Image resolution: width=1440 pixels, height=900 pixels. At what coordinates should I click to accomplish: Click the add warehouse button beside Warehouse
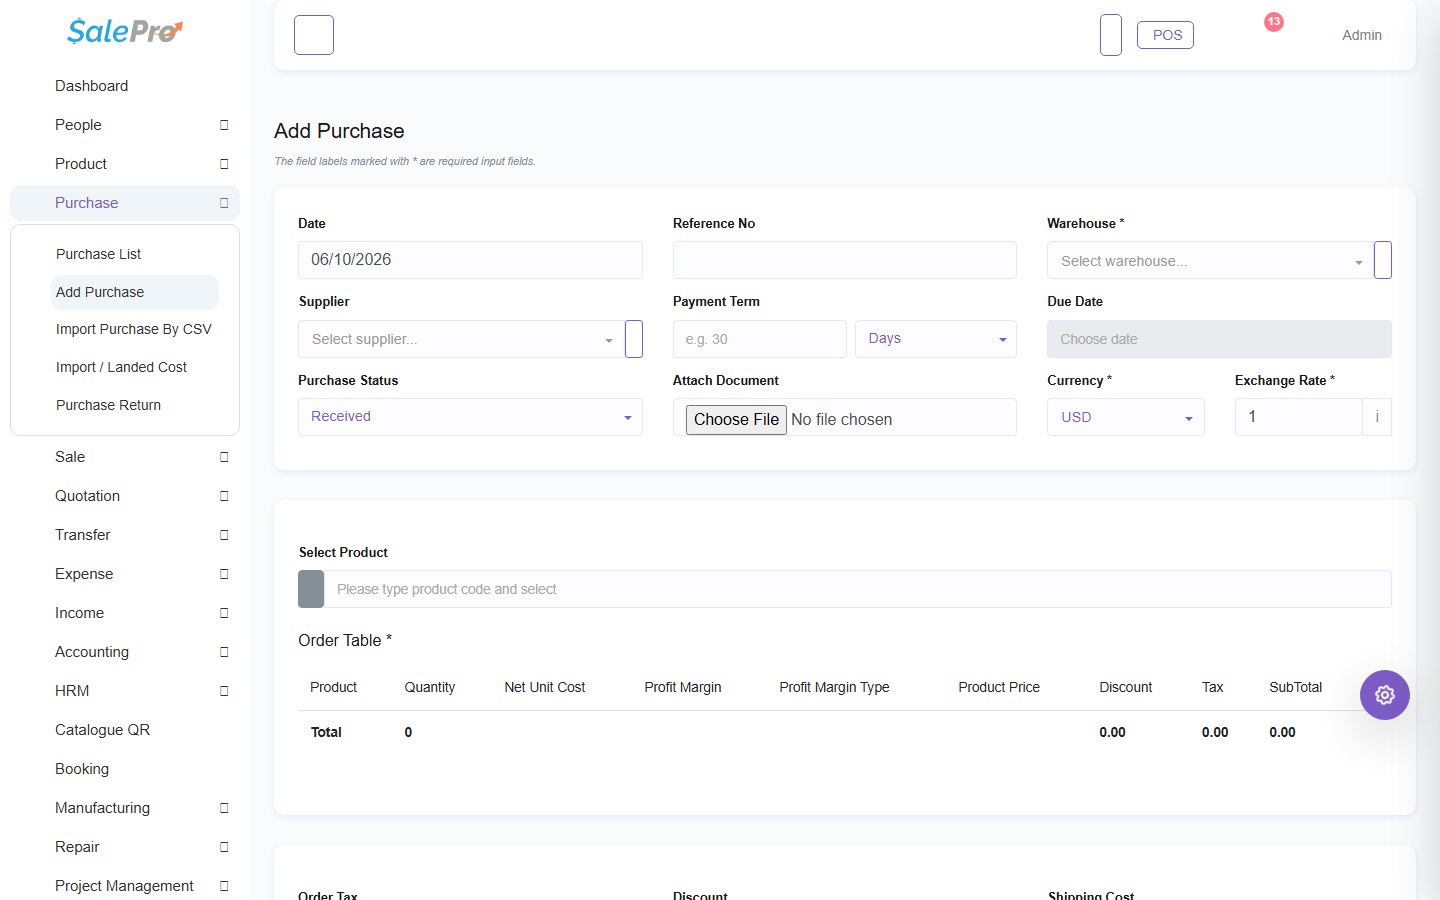[x=1383, y=260]
